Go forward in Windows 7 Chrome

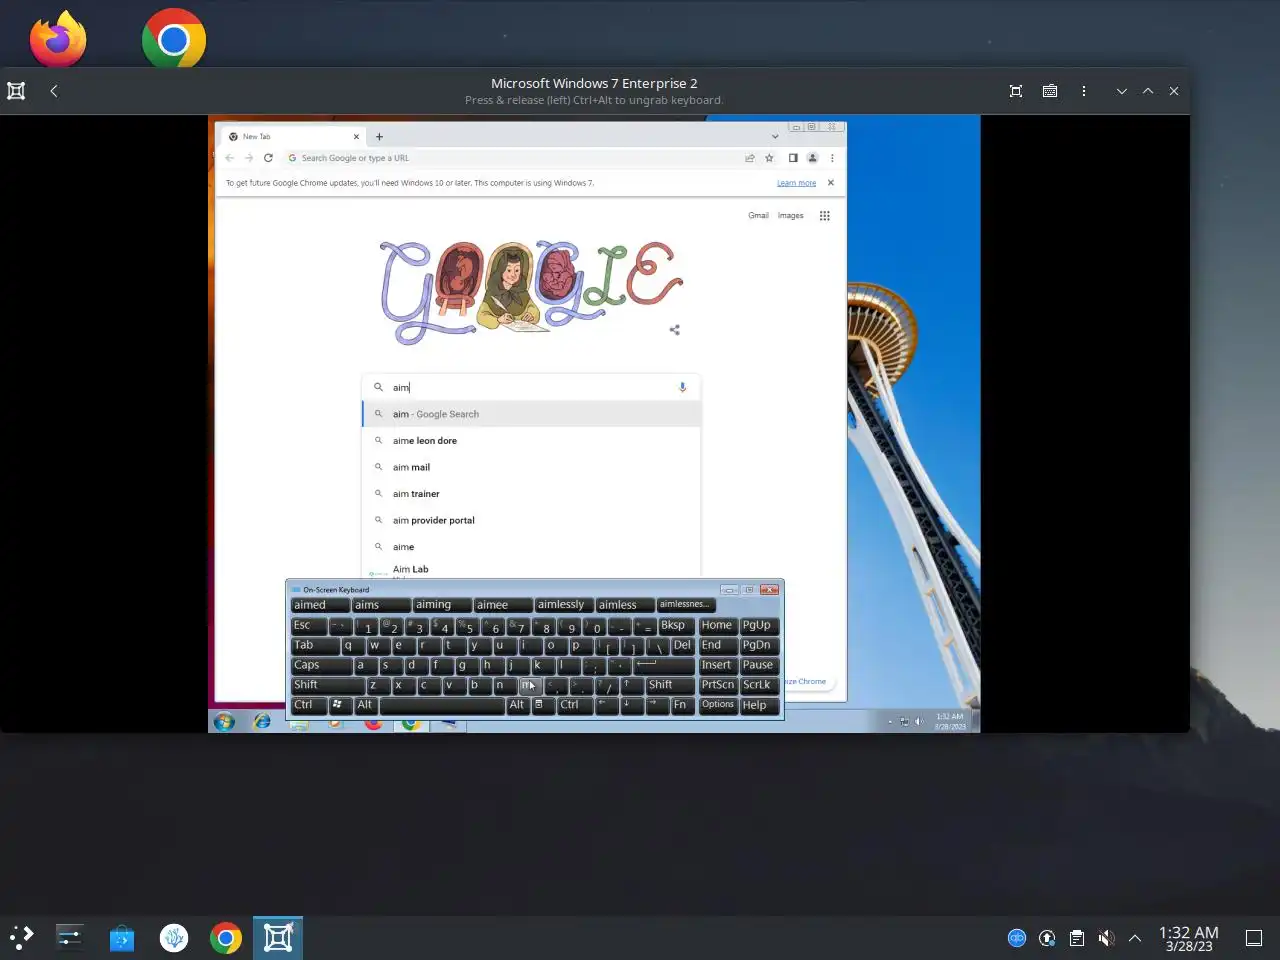click(249, 158)
